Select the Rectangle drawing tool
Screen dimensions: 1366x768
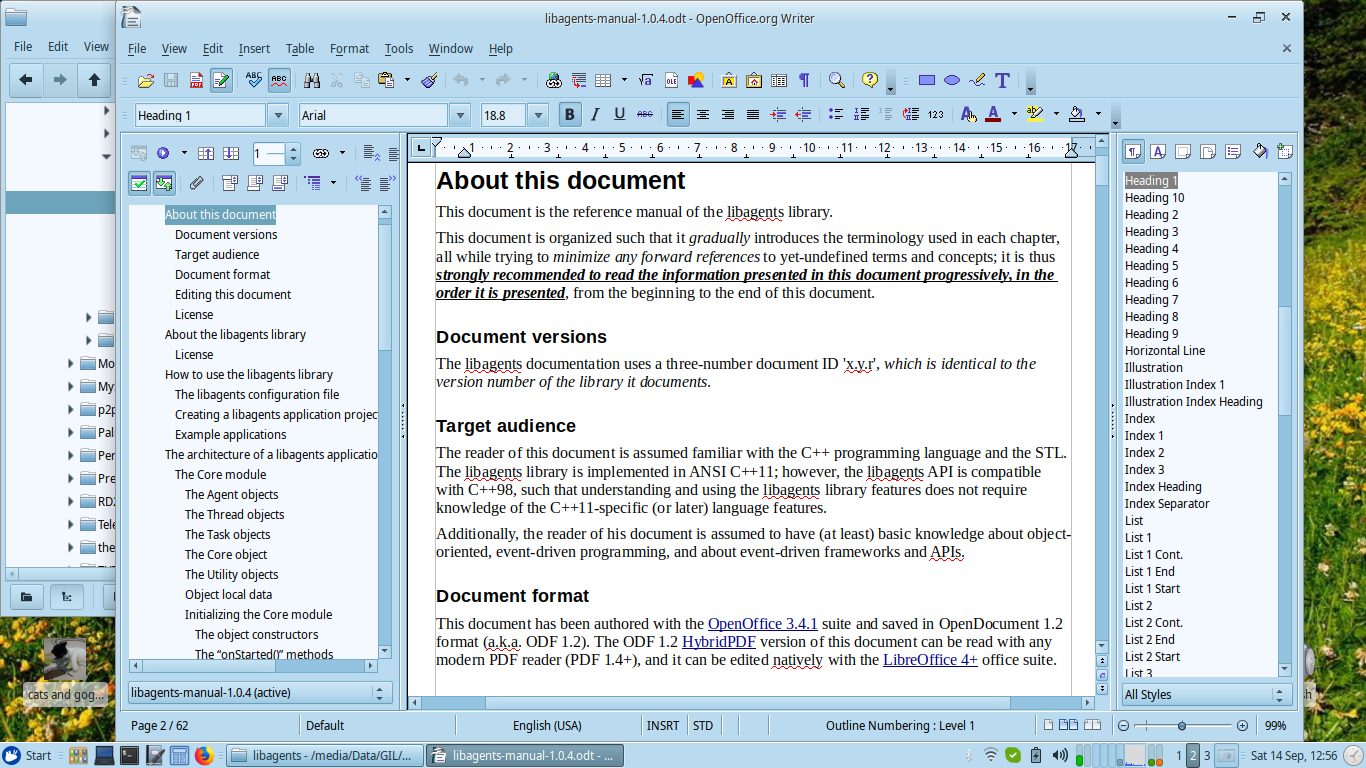click(927, 81)
